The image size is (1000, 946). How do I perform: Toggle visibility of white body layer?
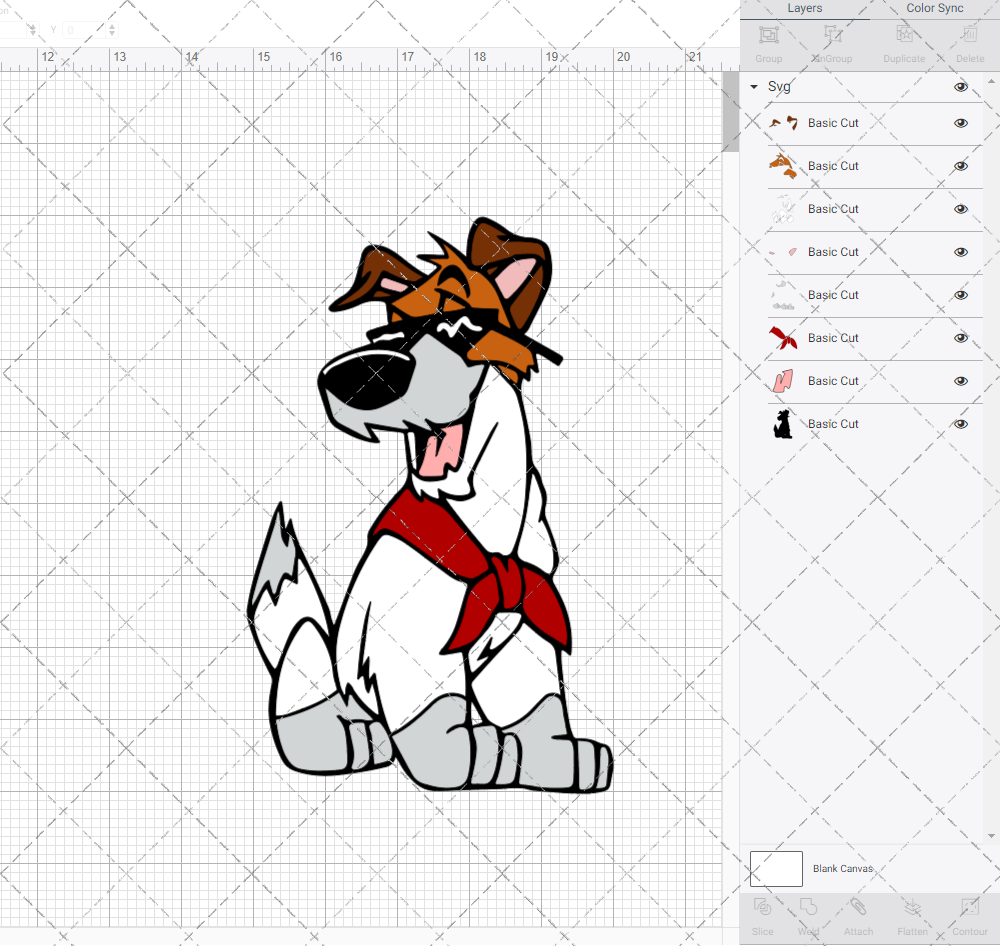click(x=960, y=209)
